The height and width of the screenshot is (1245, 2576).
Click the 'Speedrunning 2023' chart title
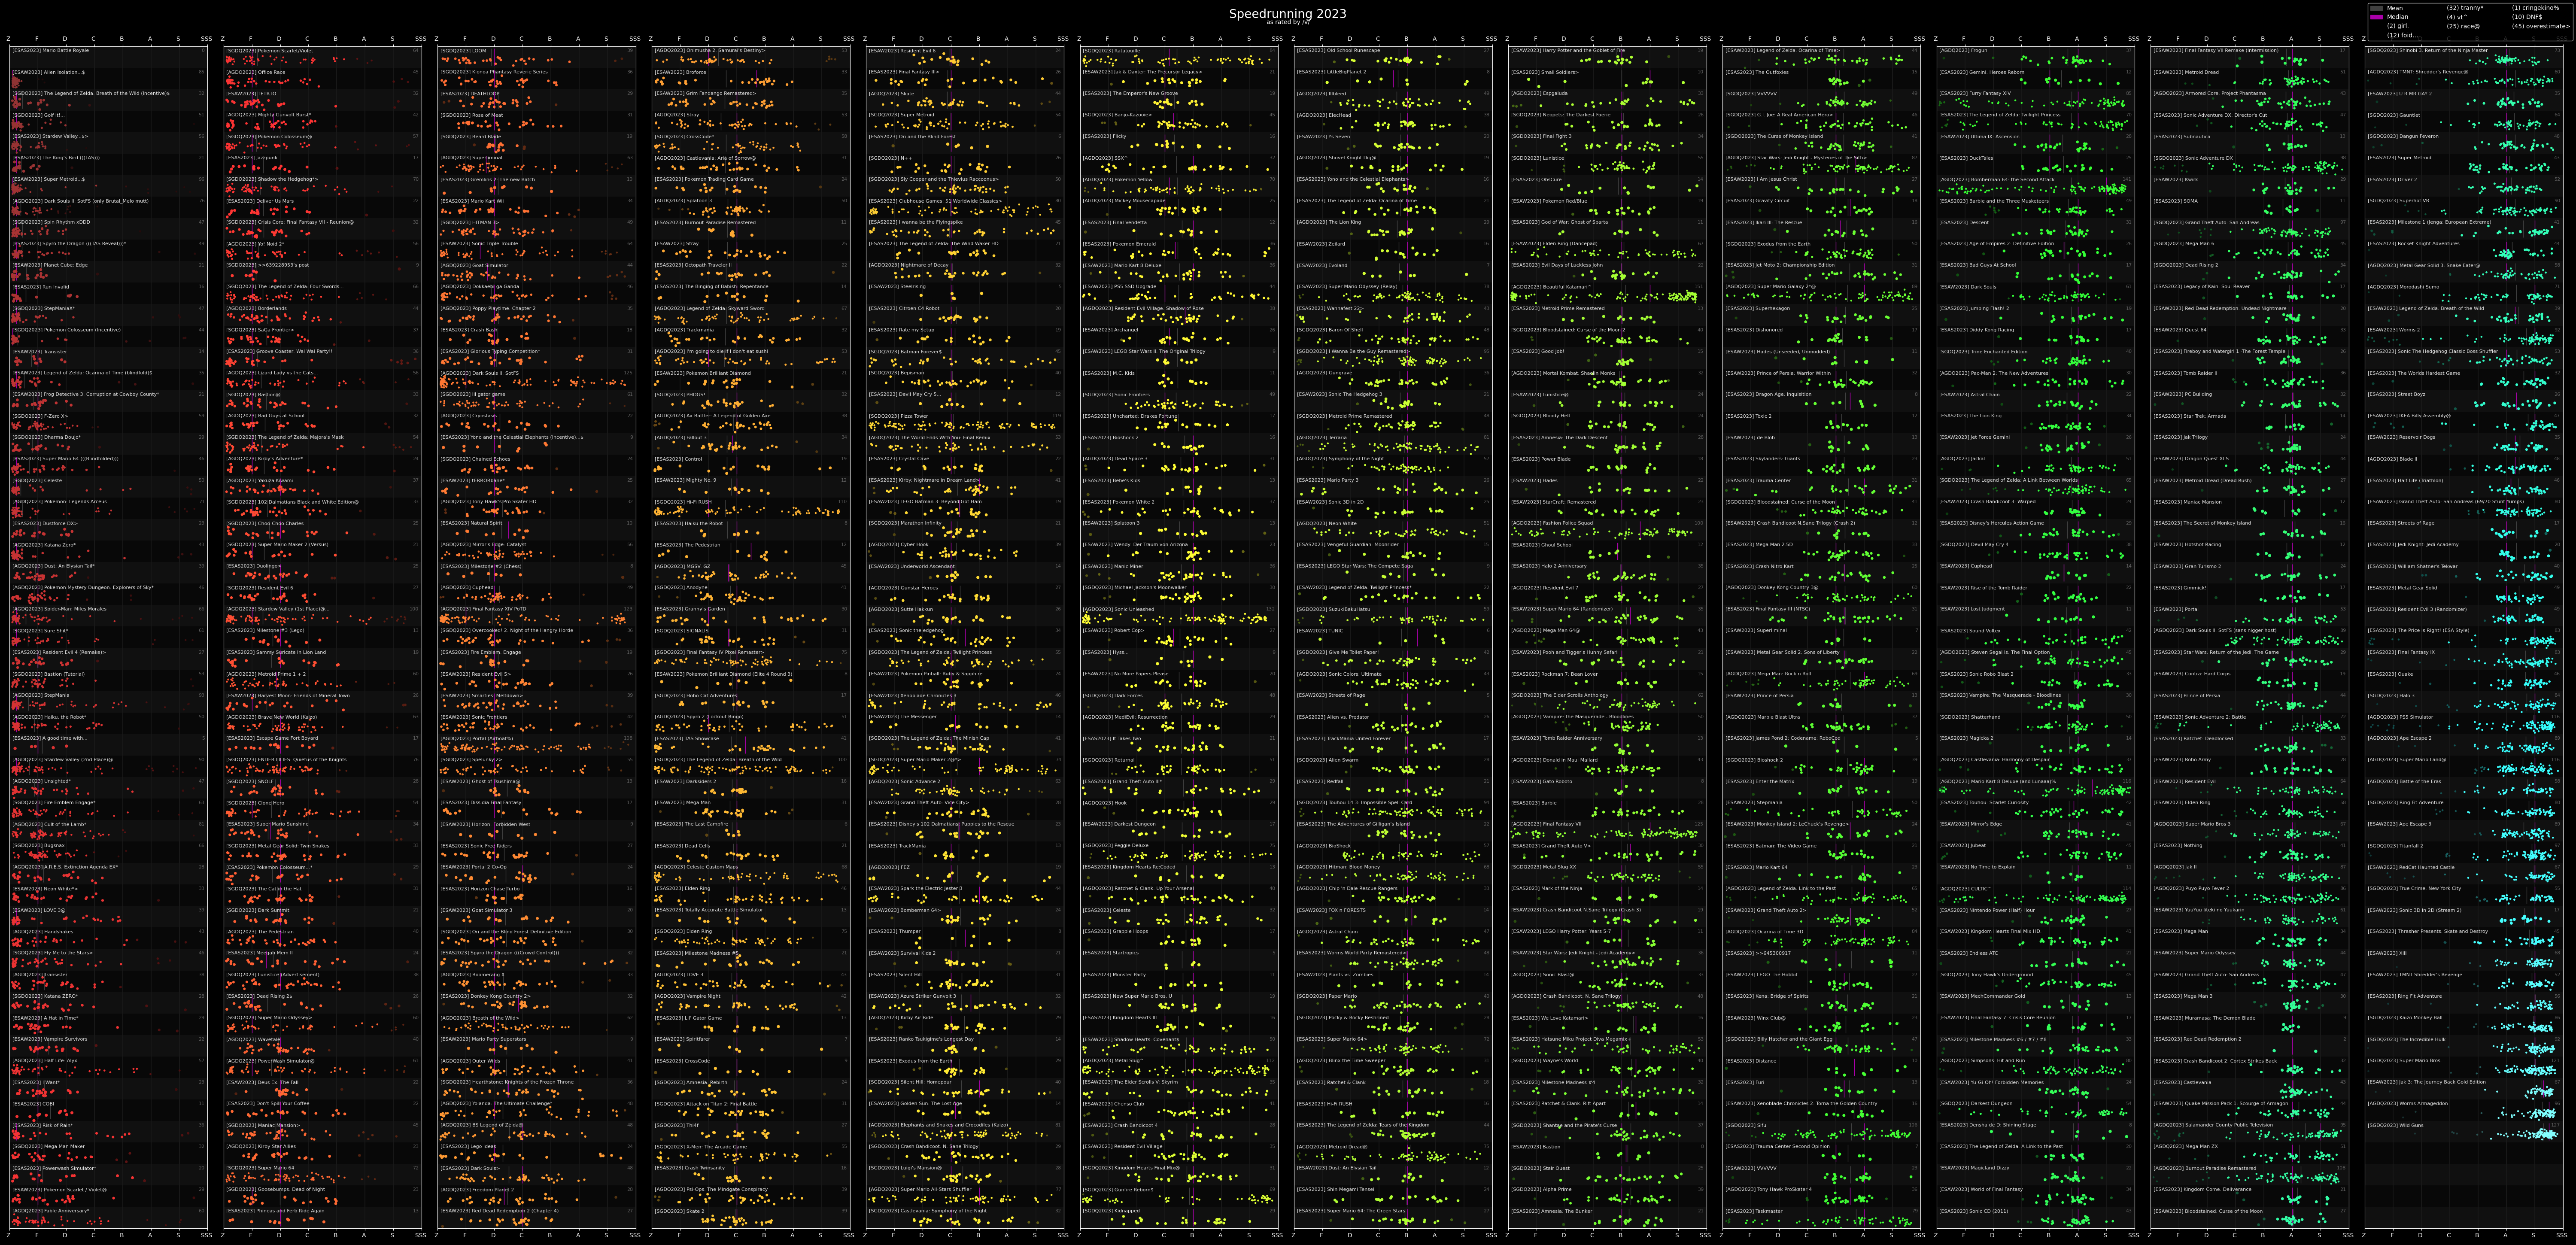1288,14
